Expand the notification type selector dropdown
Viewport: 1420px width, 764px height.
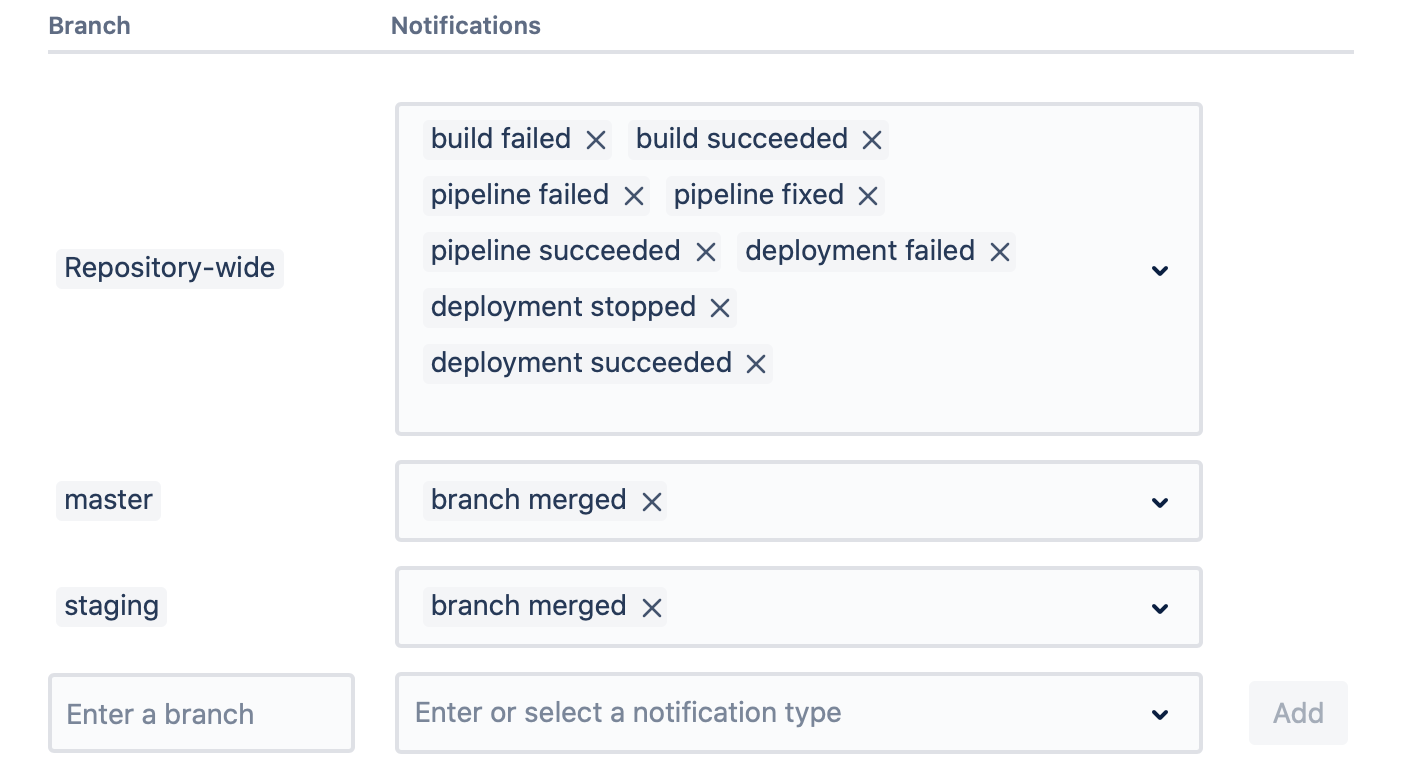[1159, 713]
